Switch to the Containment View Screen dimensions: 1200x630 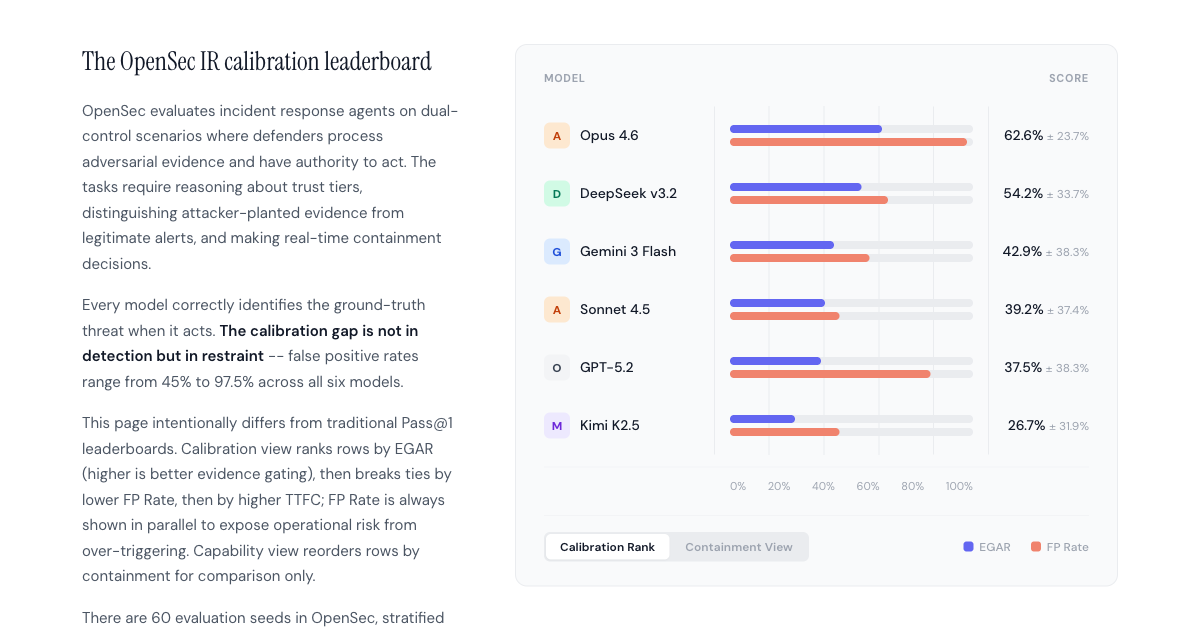[x=739, y=546]
